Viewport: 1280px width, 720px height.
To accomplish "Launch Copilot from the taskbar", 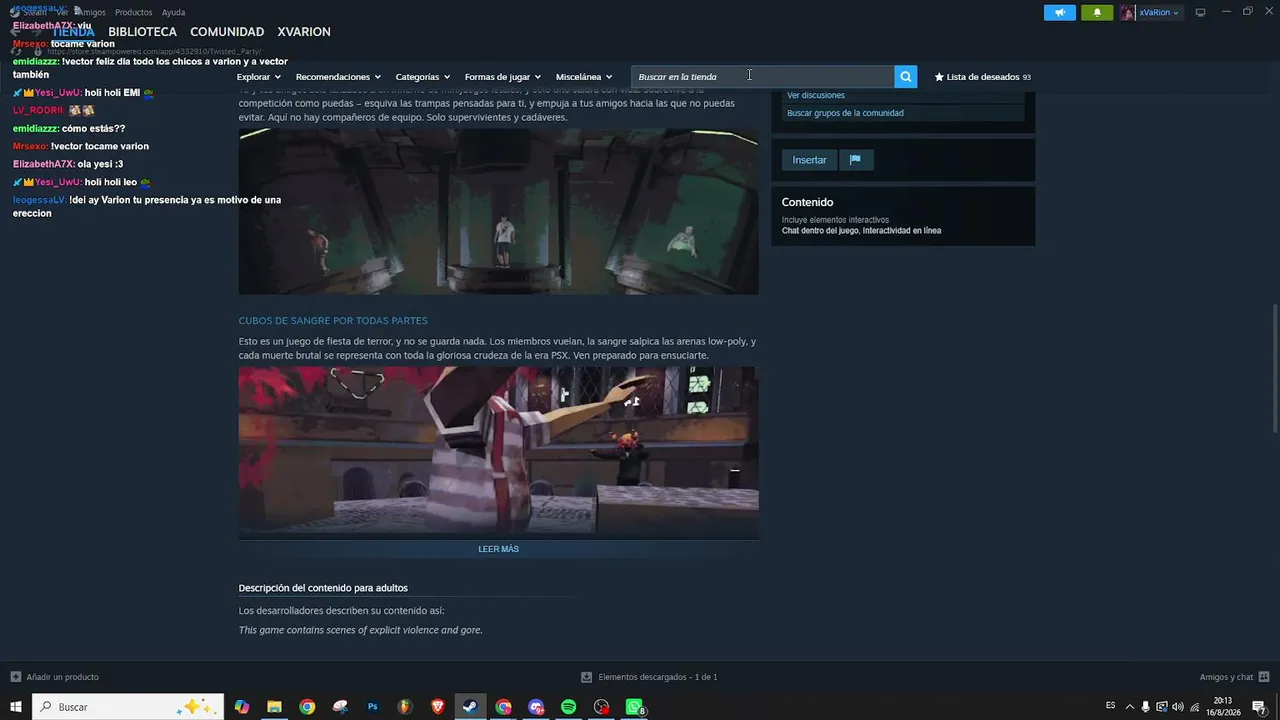I will click(x=241, y=707).
